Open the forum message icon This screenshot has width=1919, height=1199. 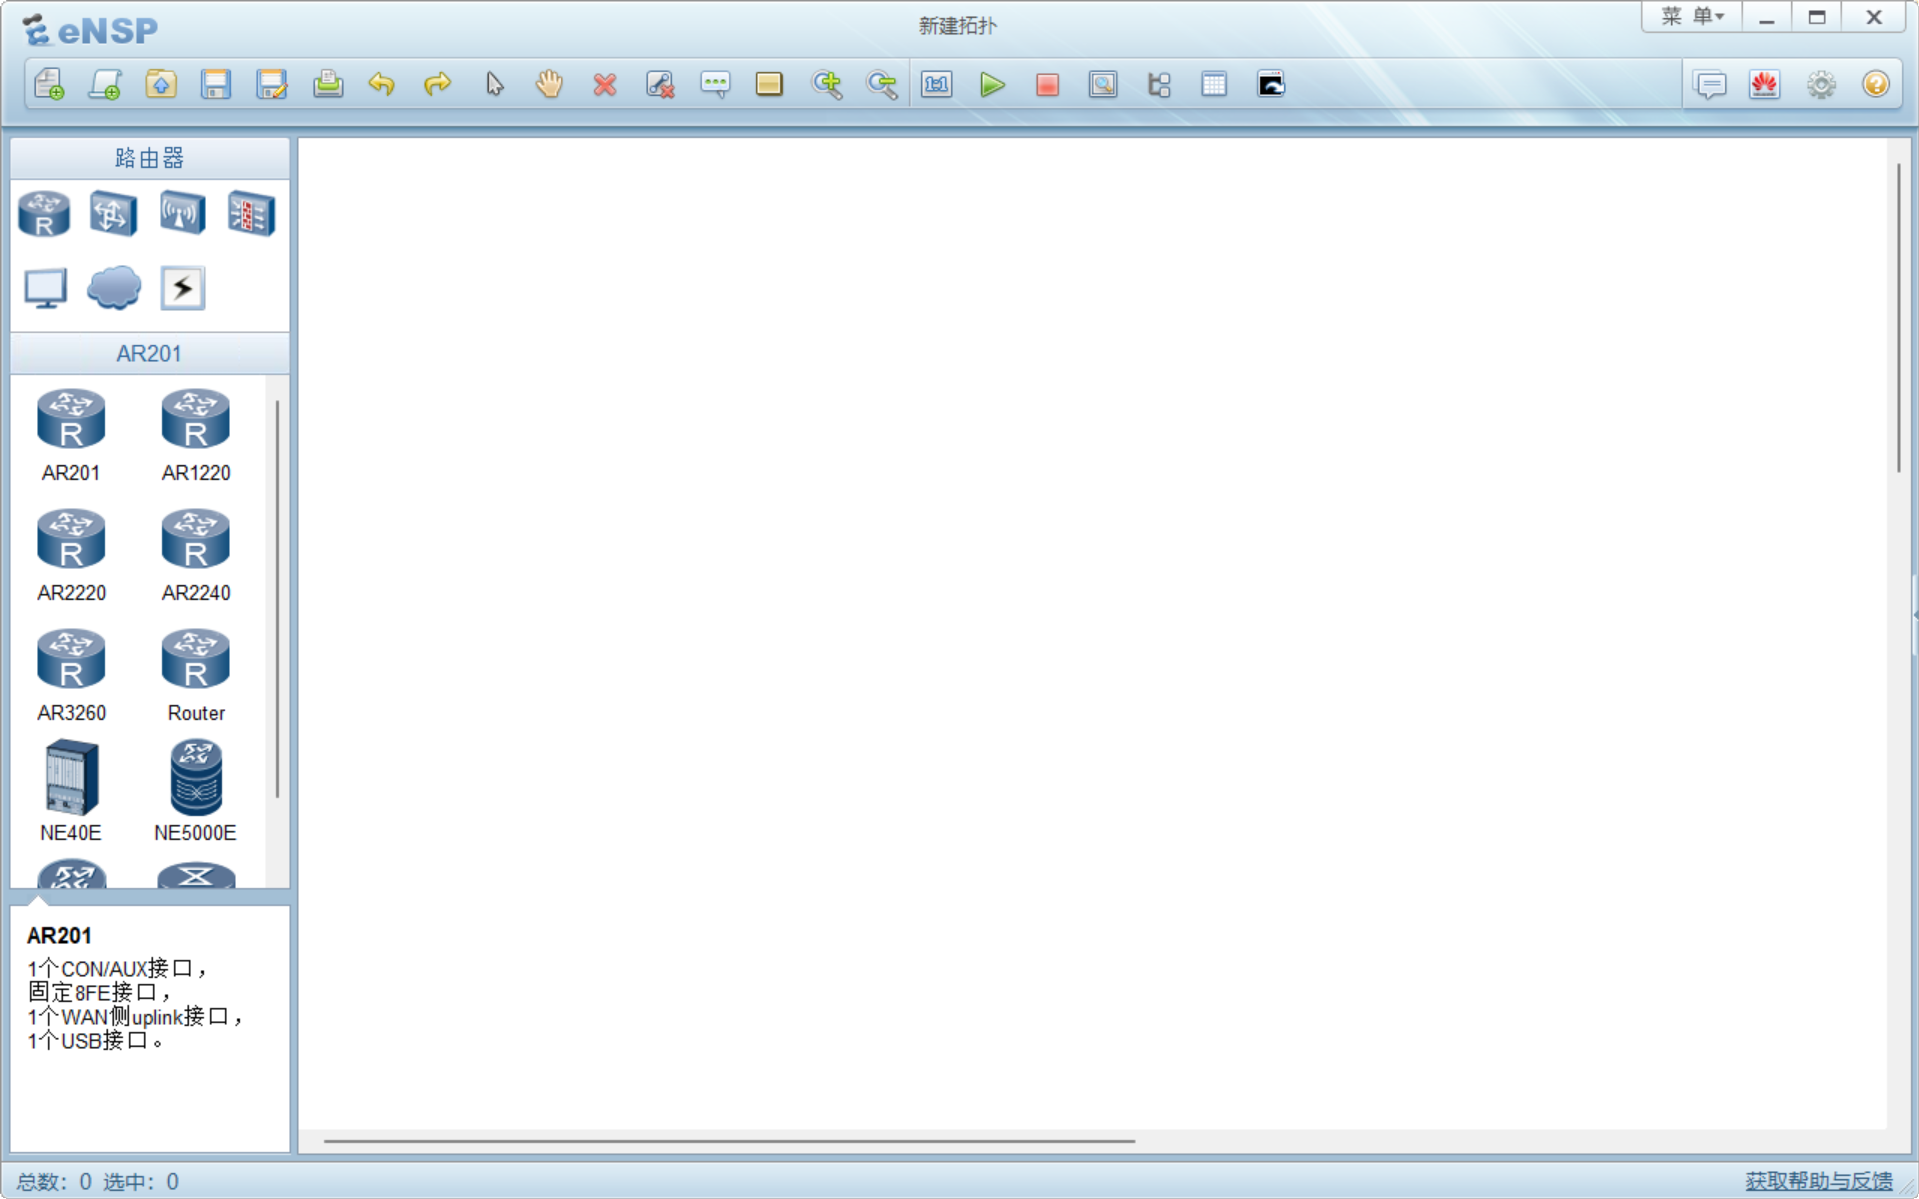coord(1710,85)
